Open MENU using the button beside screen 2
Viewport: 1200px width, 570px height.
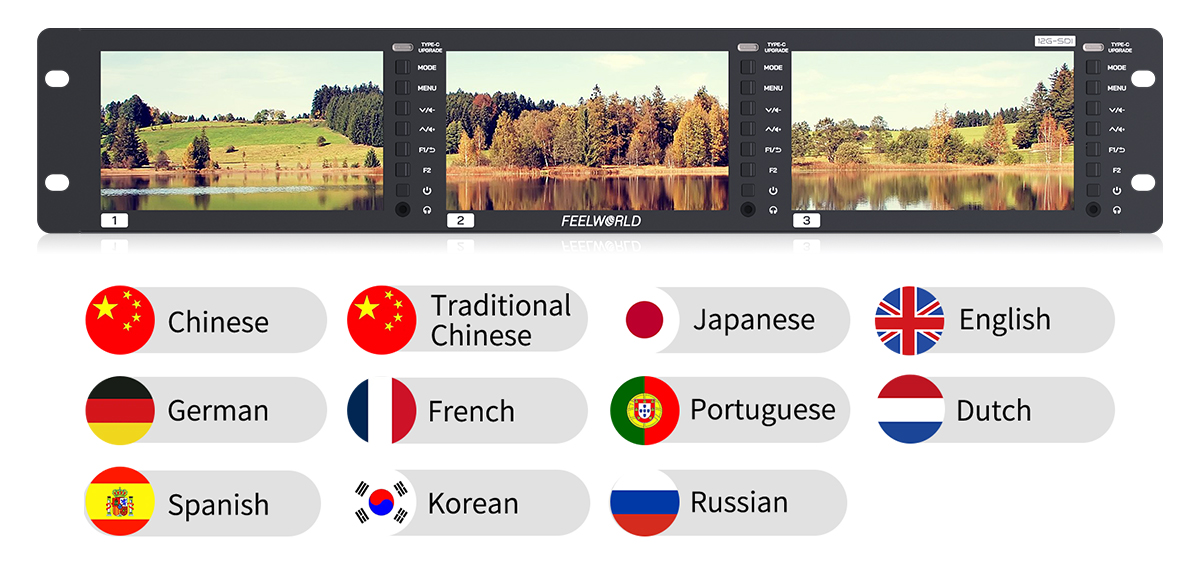[x=747, y=88]
